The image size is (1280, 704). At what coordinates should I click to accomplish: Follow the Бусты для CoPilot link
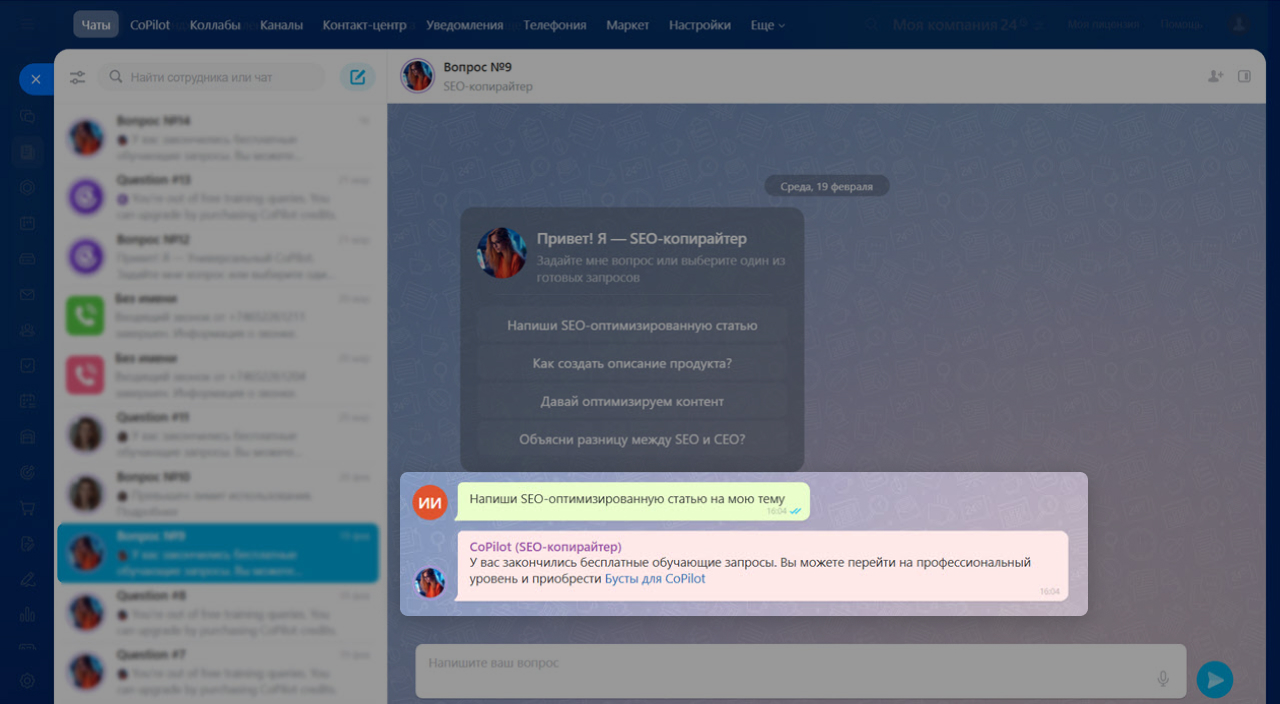pyautogui.click(x=655, y=579)
